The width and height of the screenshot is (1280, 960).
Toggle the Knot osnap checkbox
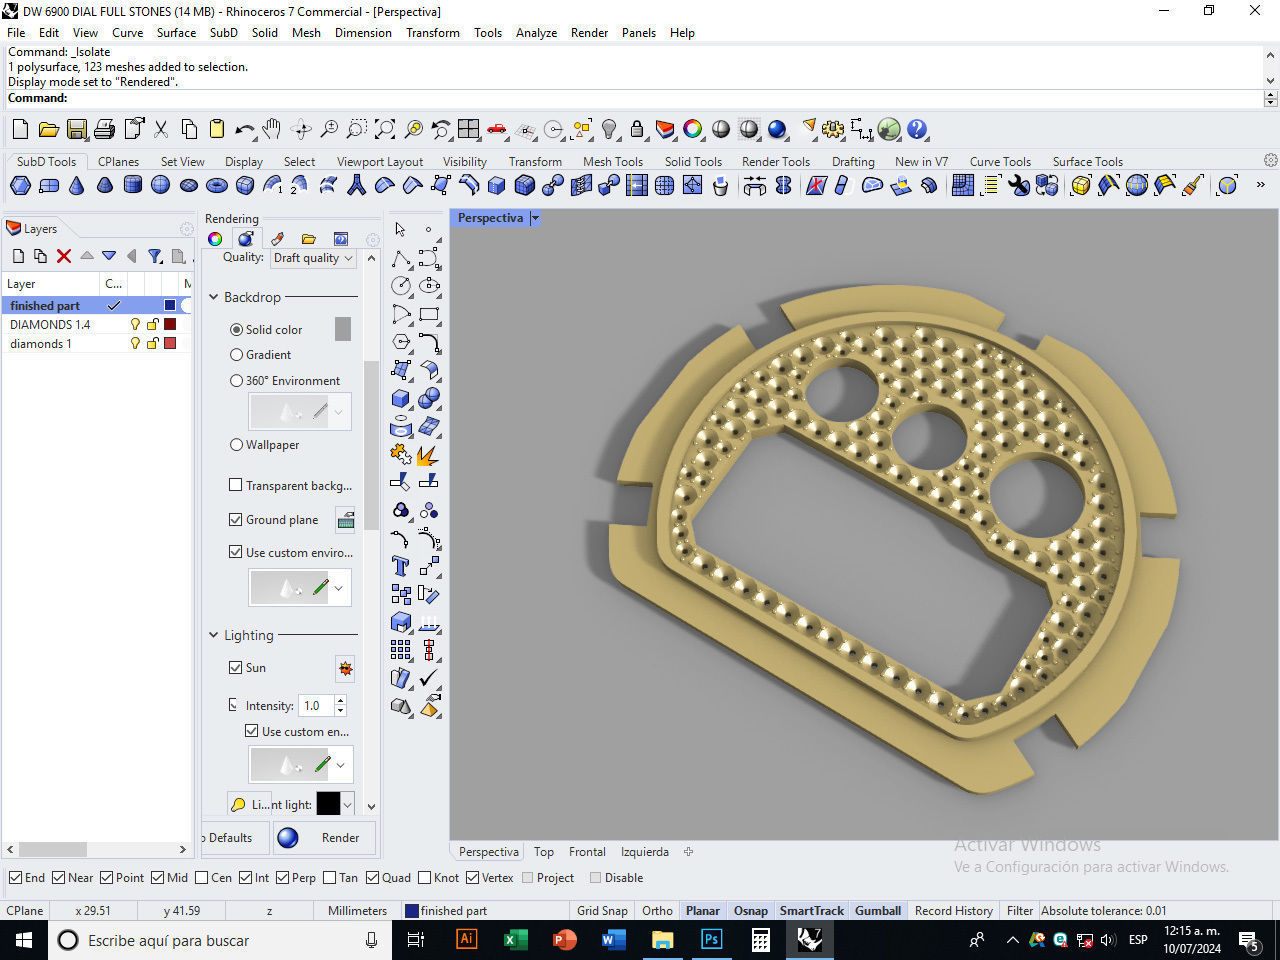click(x=425, y=878)
